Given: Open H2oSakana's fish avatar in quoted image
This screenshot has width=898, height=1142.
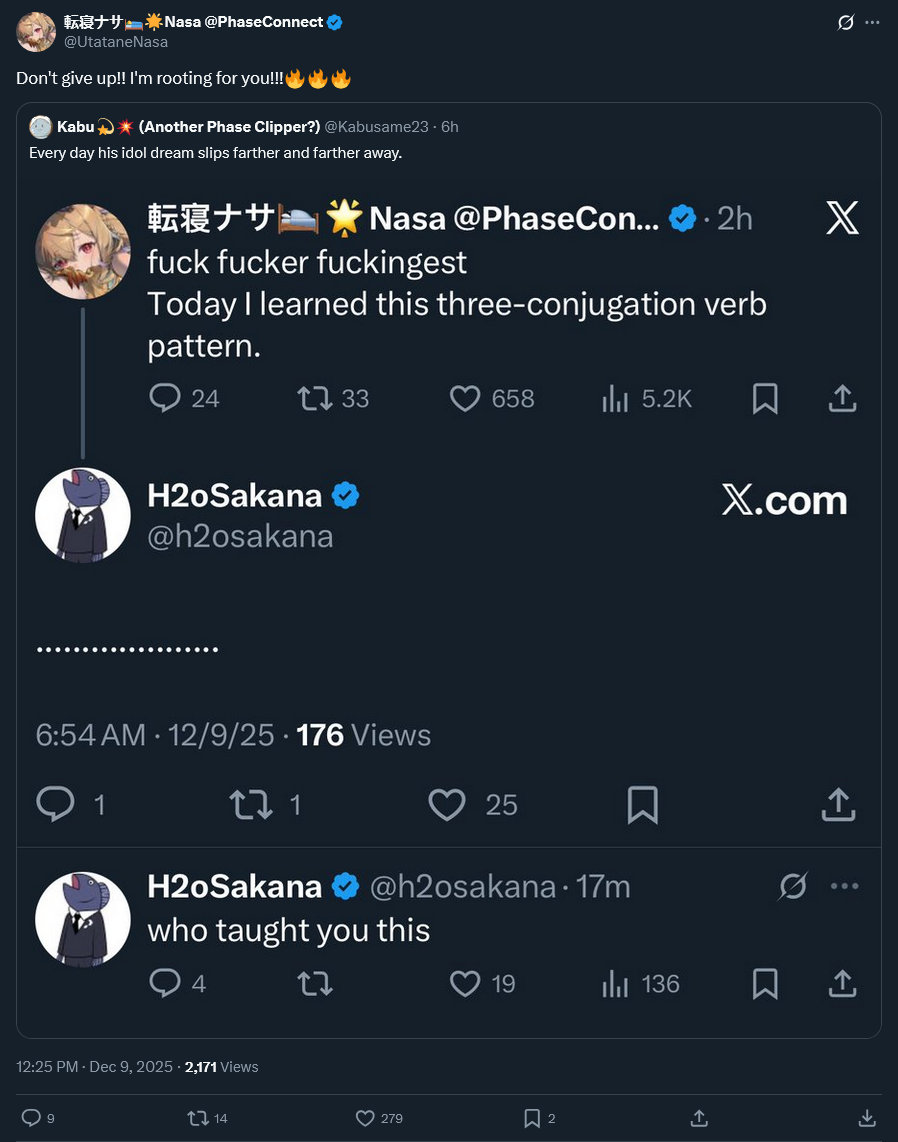Looking at the screenshot, I should click(83, 515).
